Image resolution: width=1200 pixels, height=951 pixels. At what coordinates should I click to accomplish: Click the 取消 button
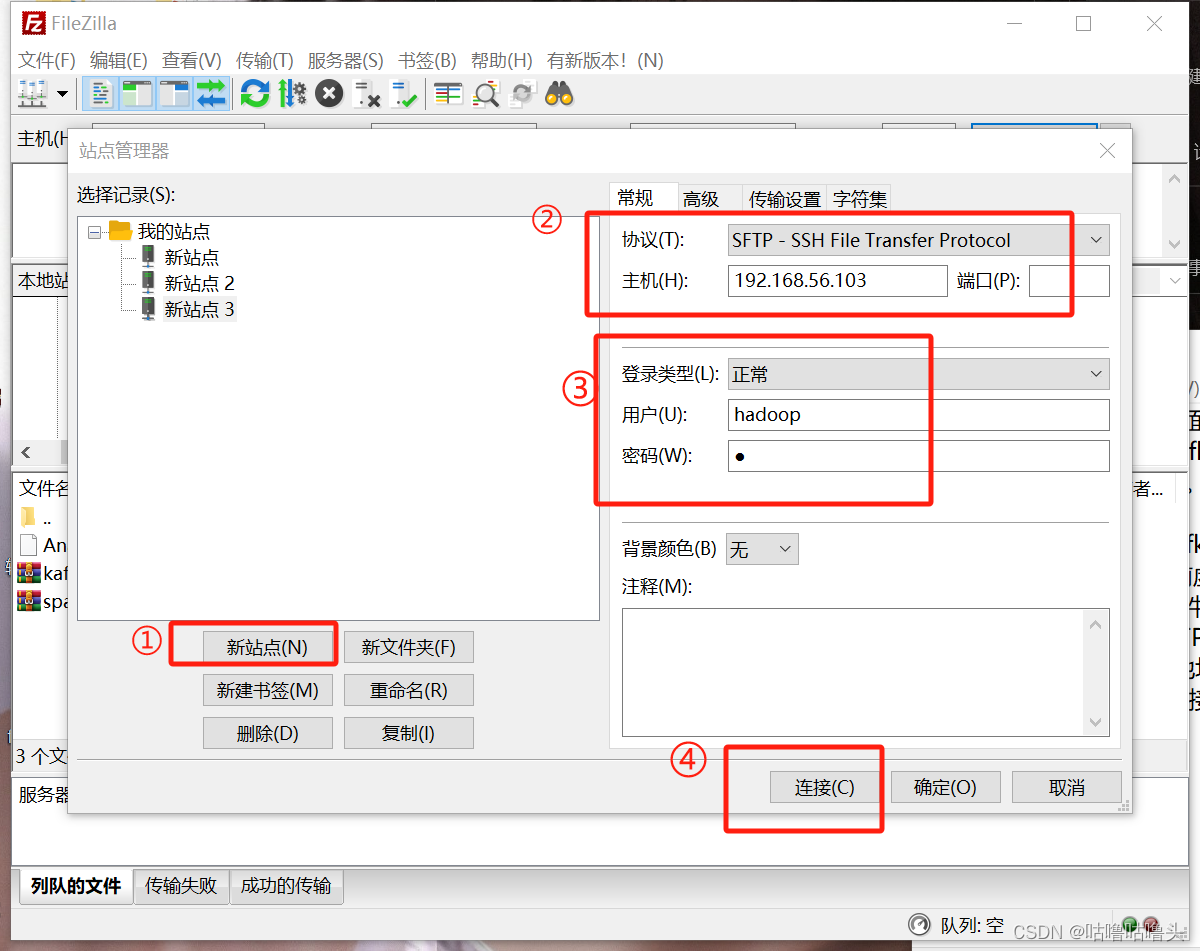point(1067,787)
